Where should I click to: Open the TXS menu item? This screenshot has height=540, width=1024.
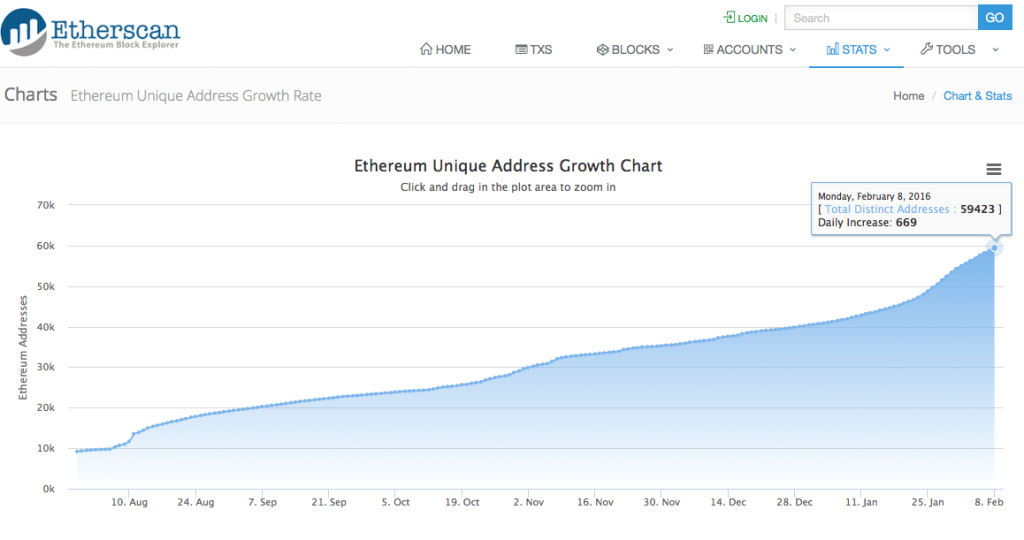tap(534, 50)
